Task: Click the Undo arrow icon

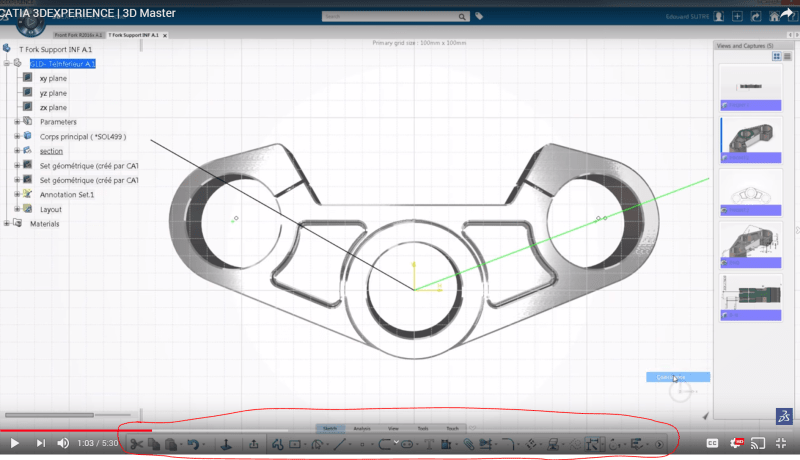Action: coord(192,444)
